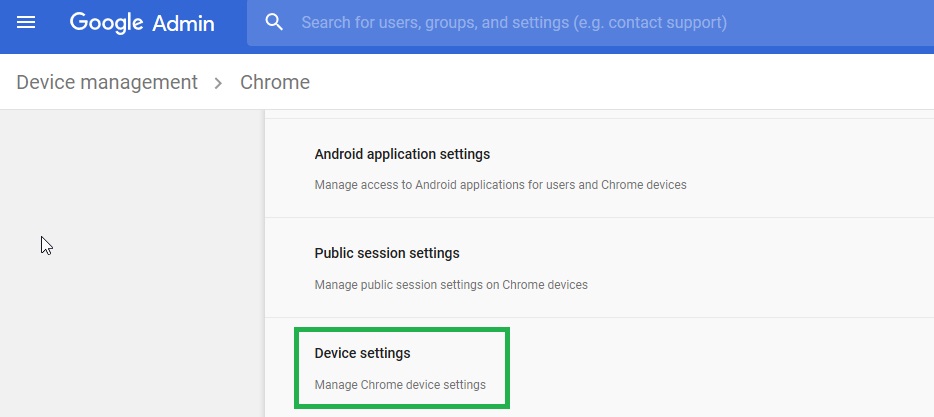The height and width of the screenshot is (417, 934).
Task: Click the blue header area between menu and logo
Action: tap(52, 23)
